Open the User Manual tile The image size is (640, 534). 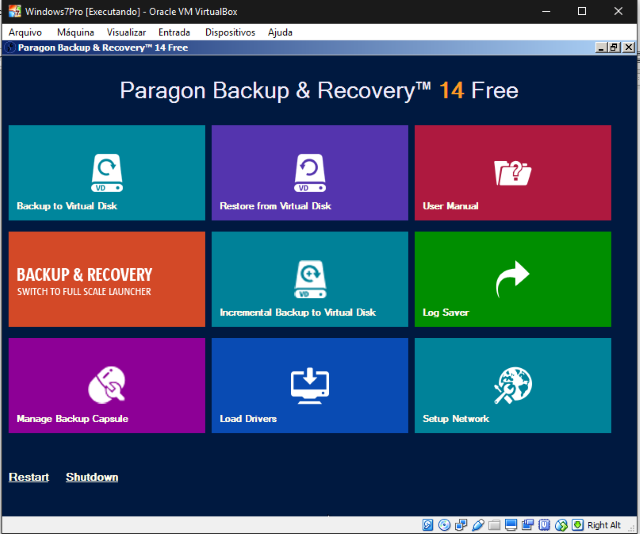tap(513, 173)
